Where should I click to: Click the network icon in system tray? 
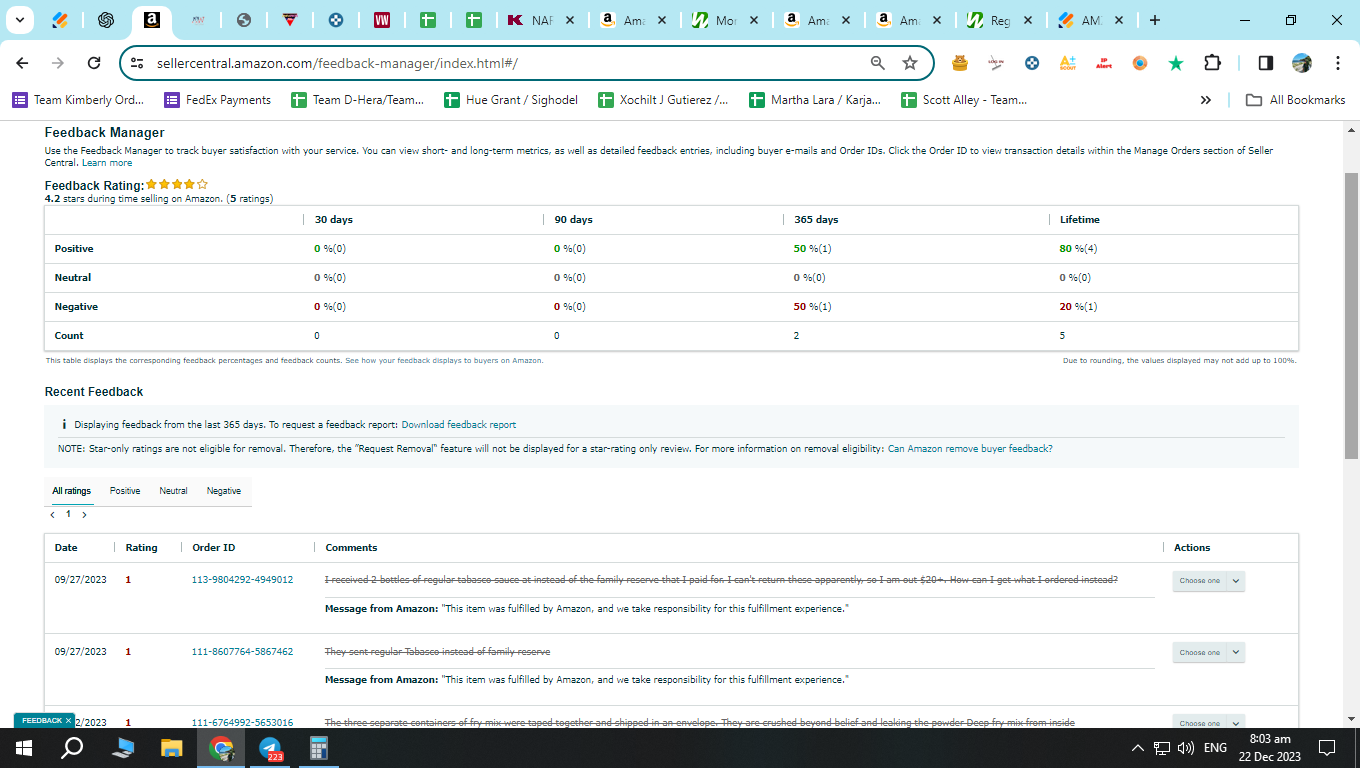(1162, 748)
